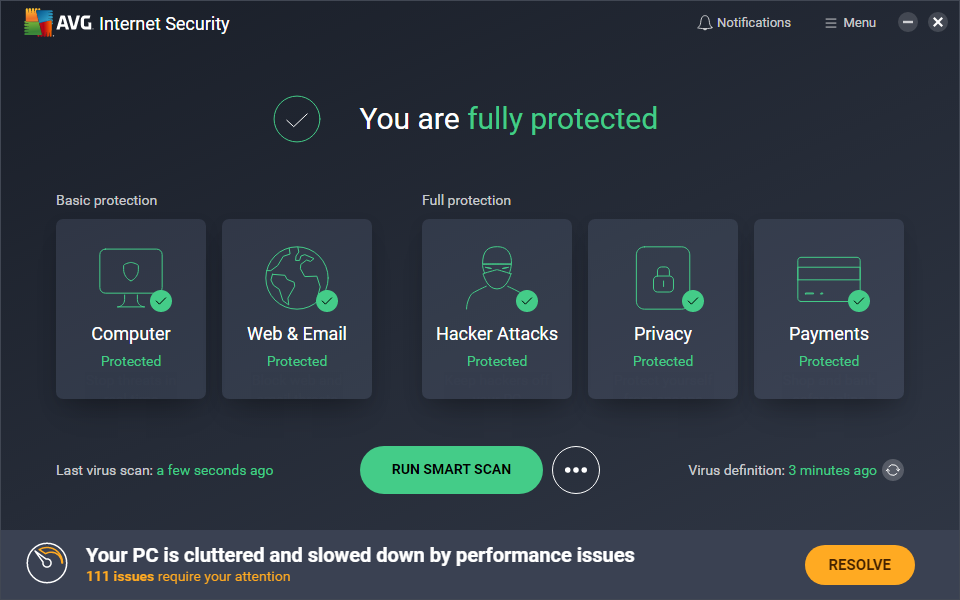Click the Notifications bell icon
Viewport: 960px width, 600px height.
click(705, 23)
